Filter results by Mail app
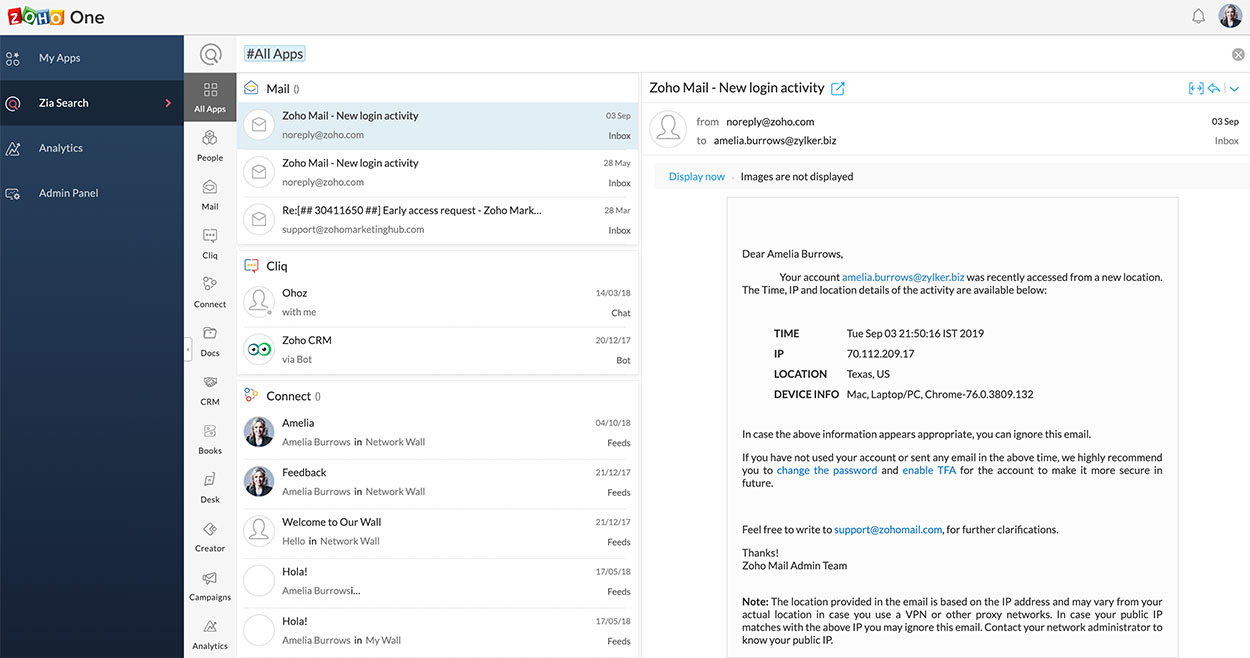 pos(210,194)
